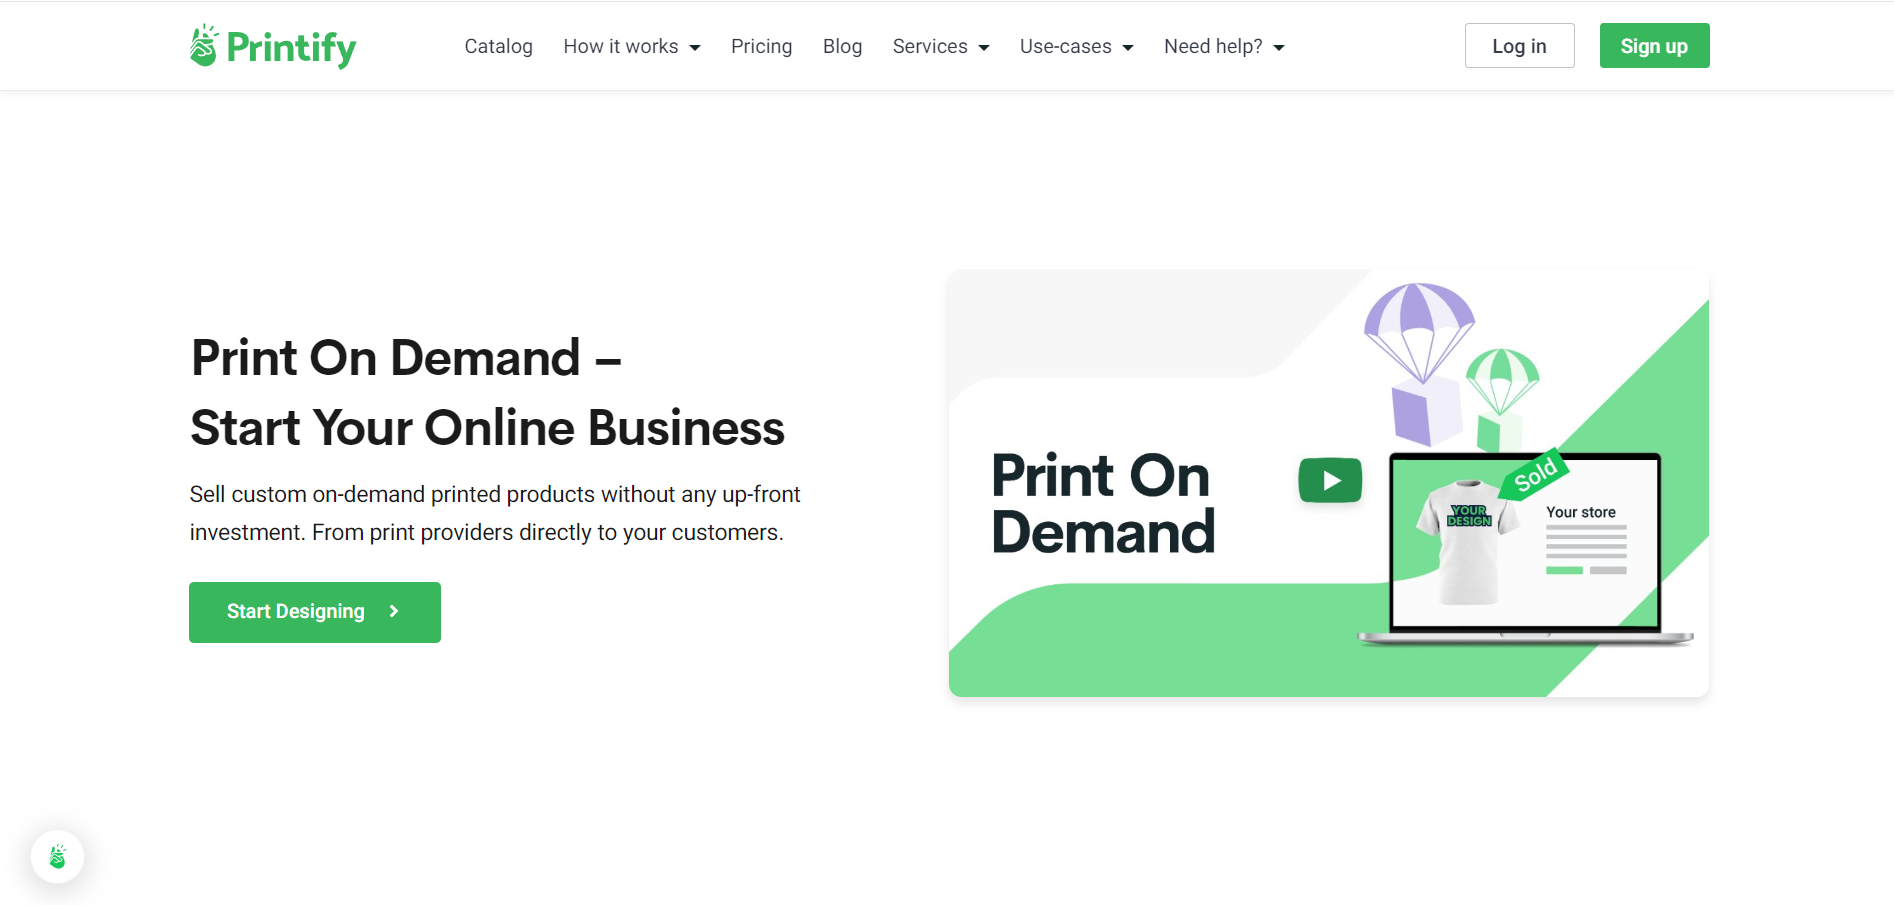Click the Log in button
Image resolution: width=1894 pixels, height=905 pixels.
click(1518, 45)
